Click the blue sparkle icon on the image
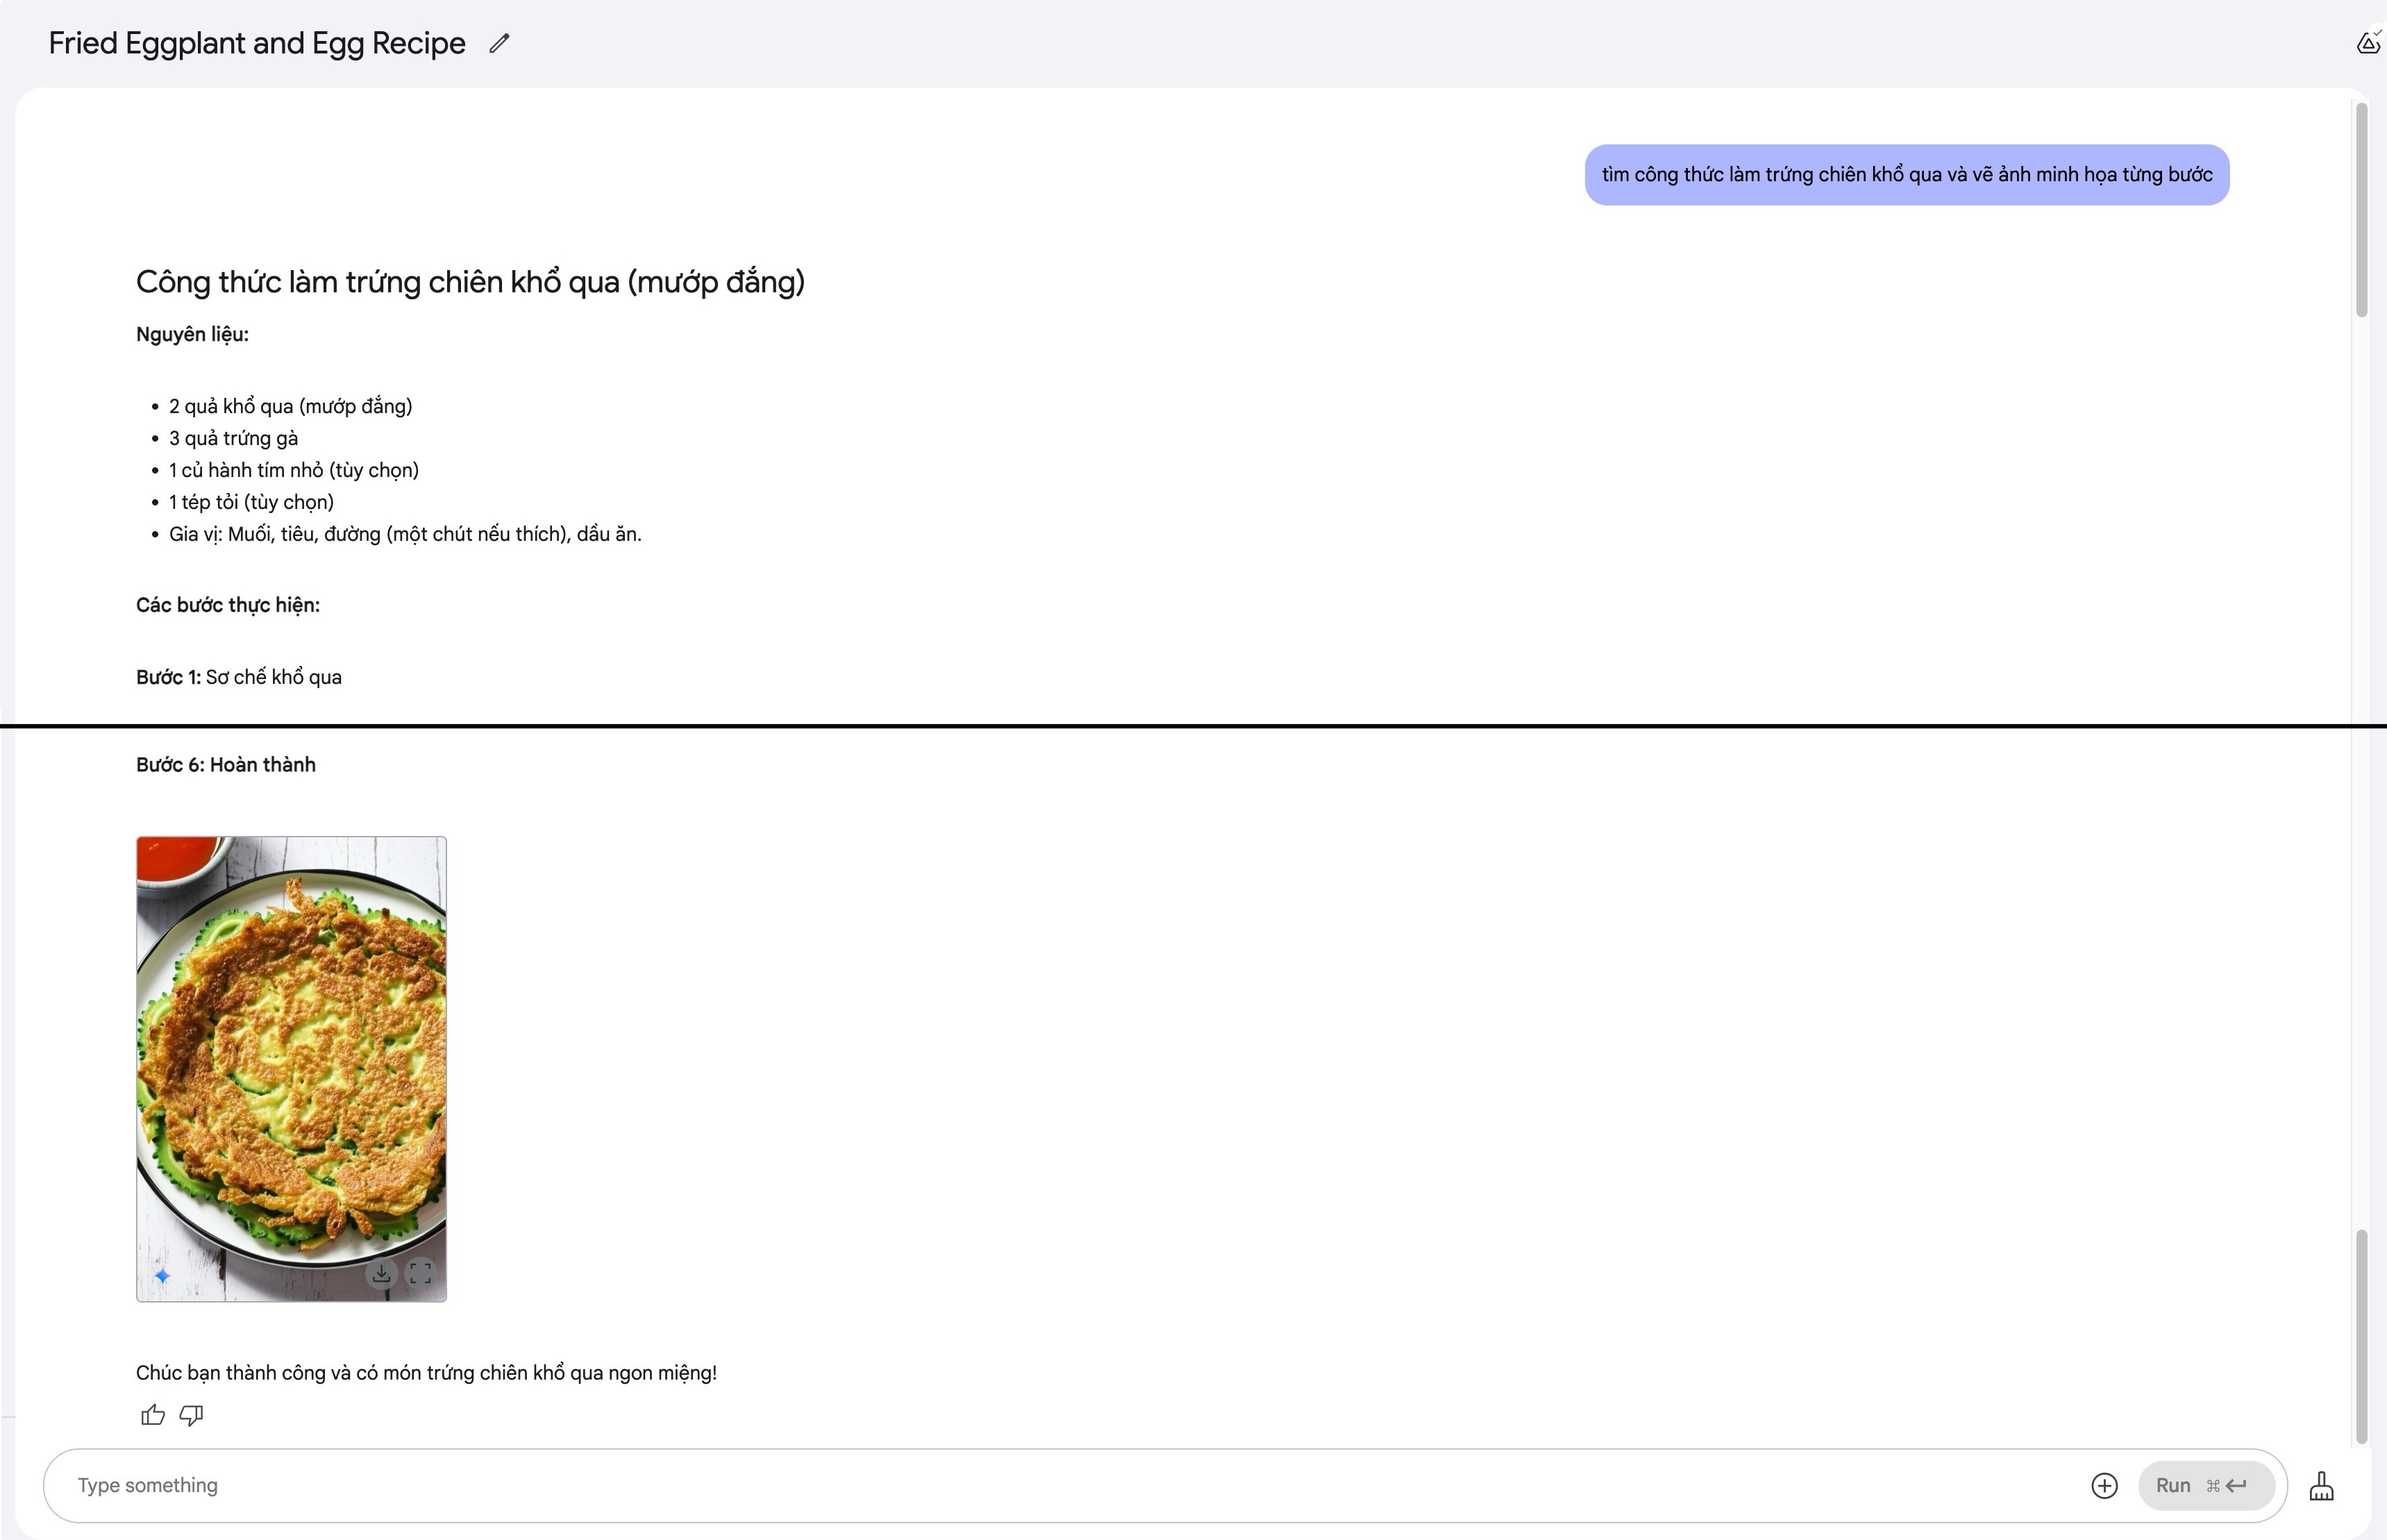 point(162,1275)
